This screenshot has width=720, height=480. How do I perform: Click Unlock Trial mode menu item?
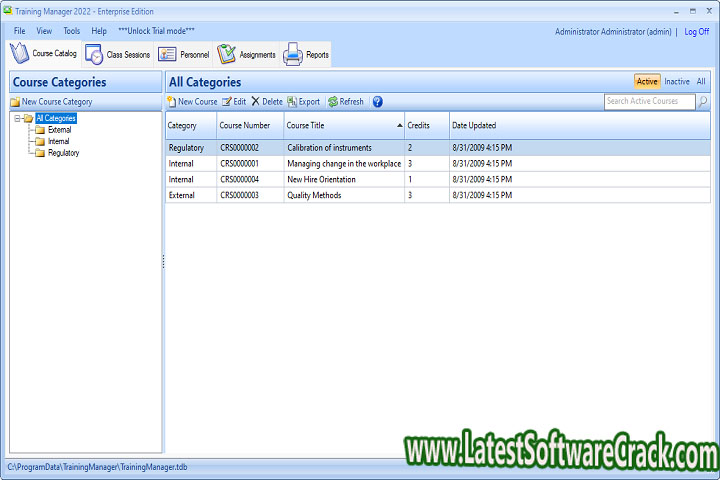point(156,31)
